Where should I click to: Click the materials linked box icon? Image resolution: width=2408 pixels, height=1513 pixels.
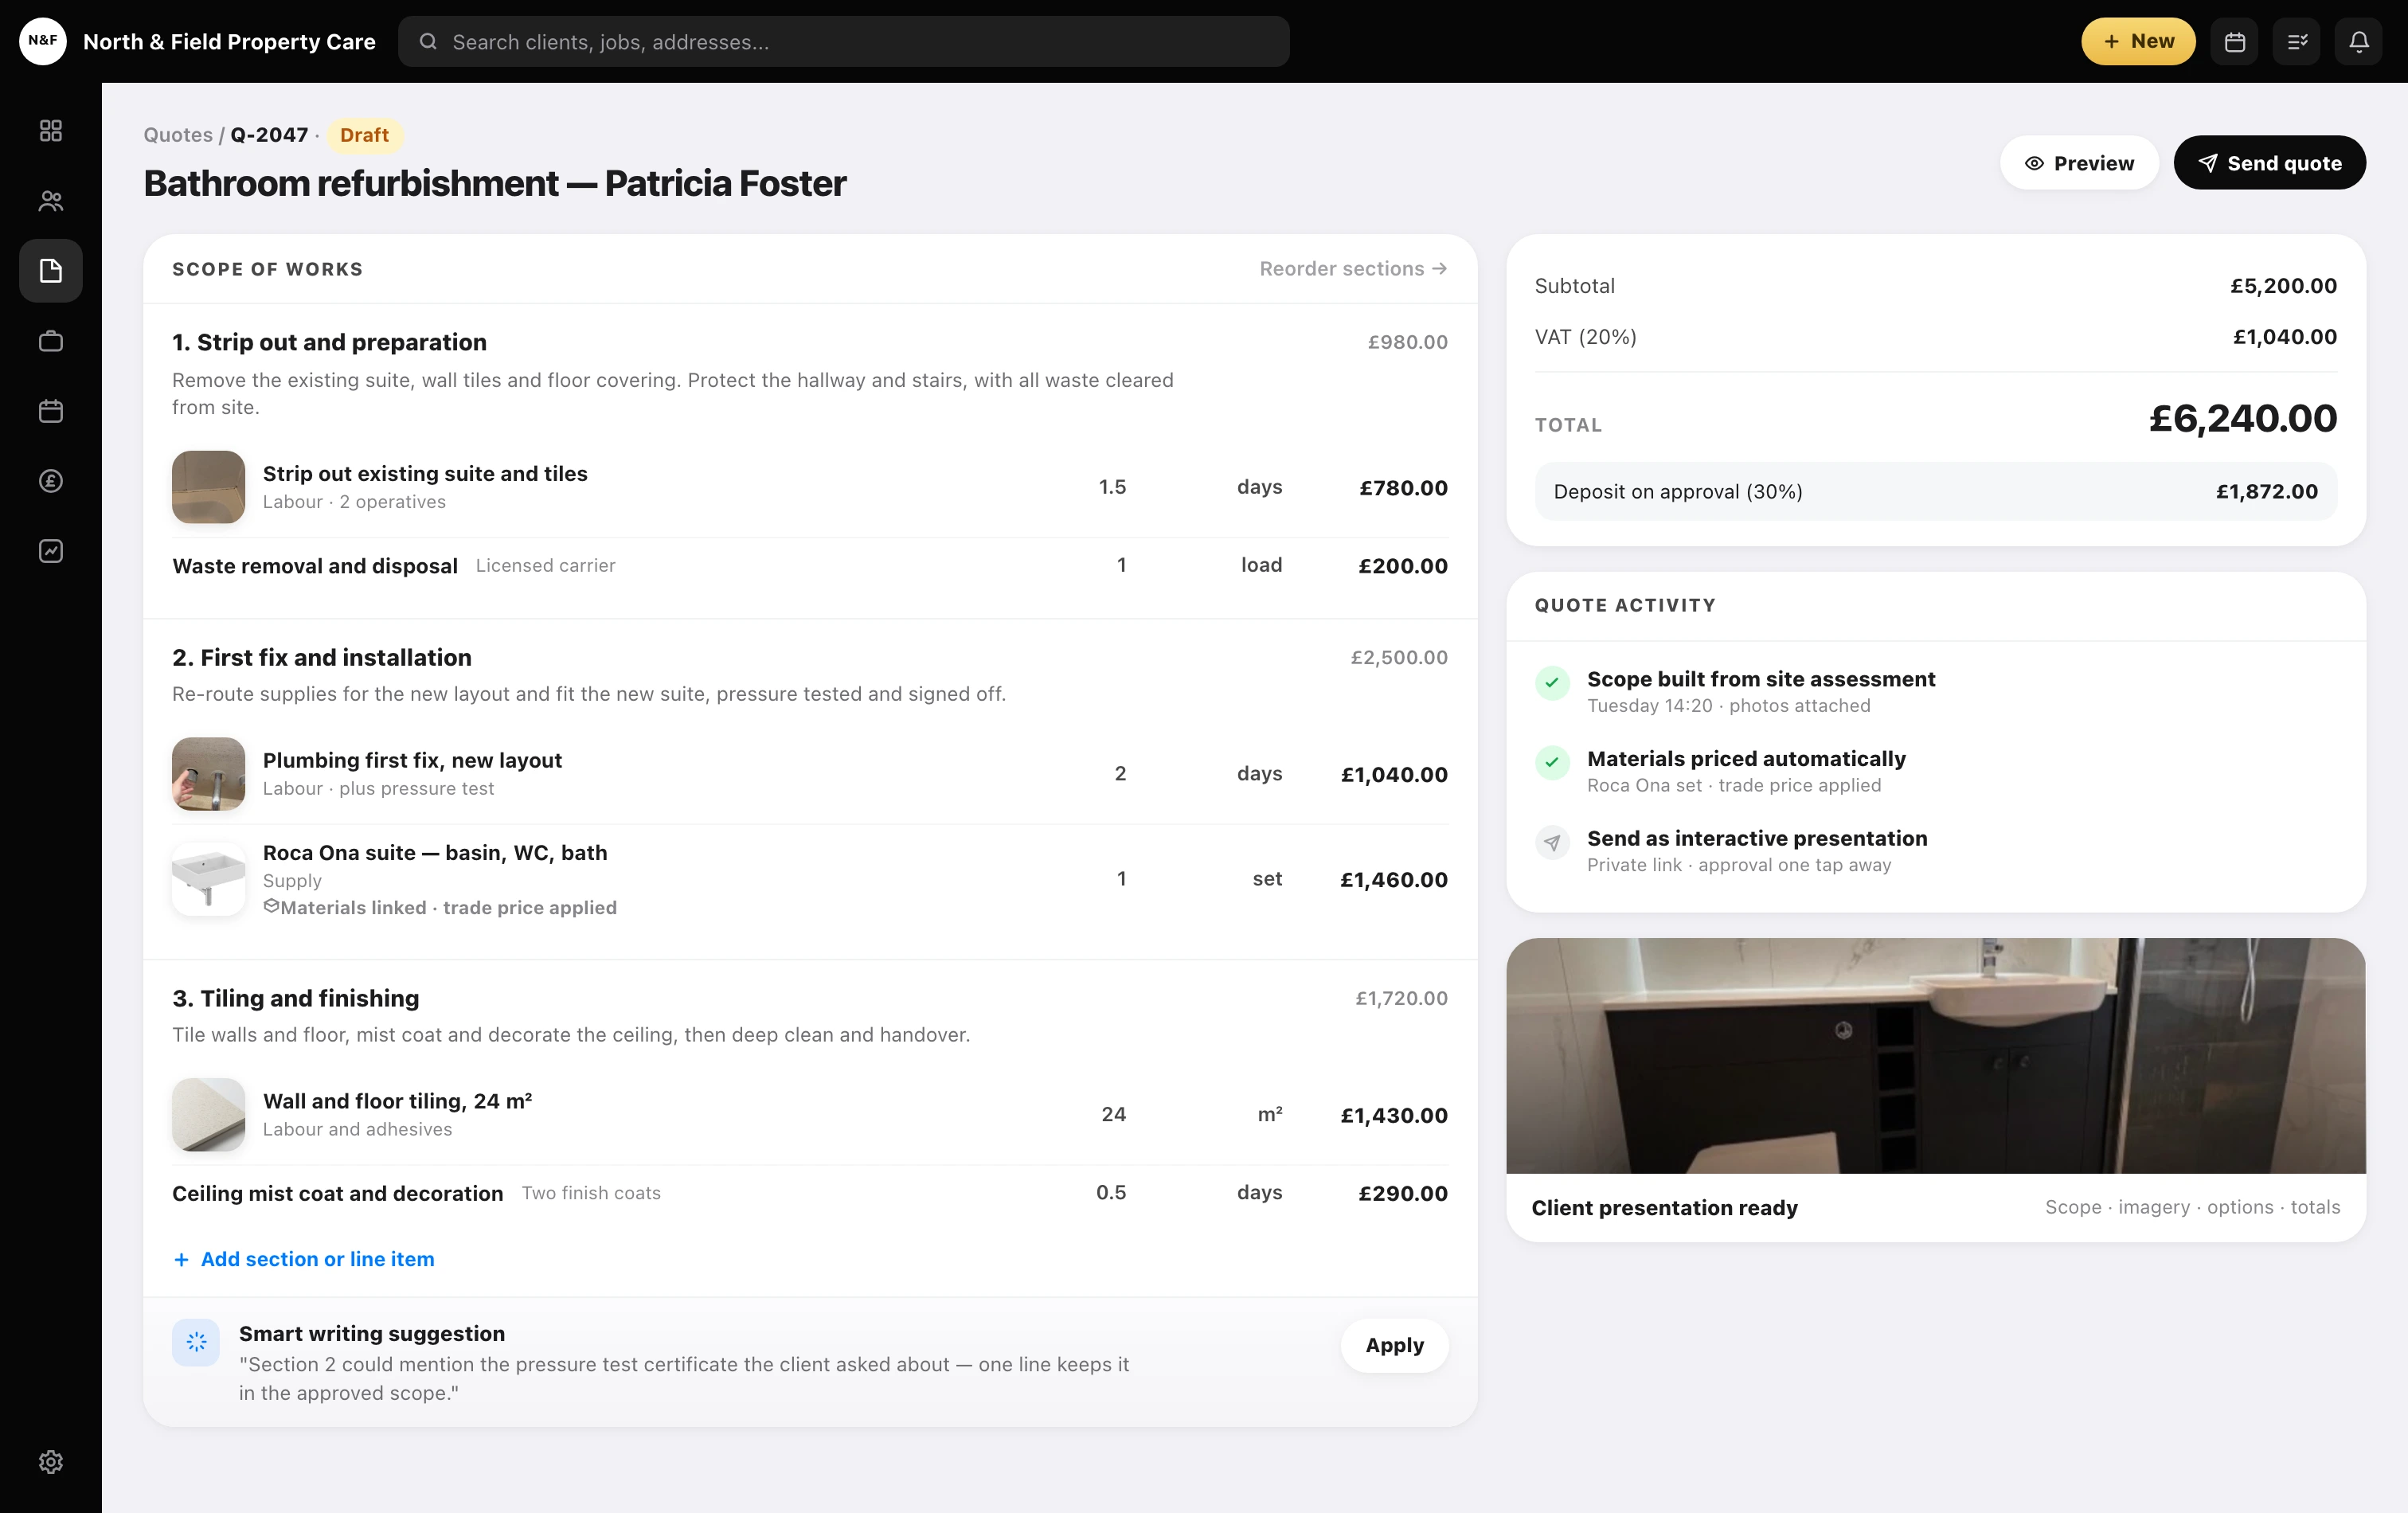[271, 906]
